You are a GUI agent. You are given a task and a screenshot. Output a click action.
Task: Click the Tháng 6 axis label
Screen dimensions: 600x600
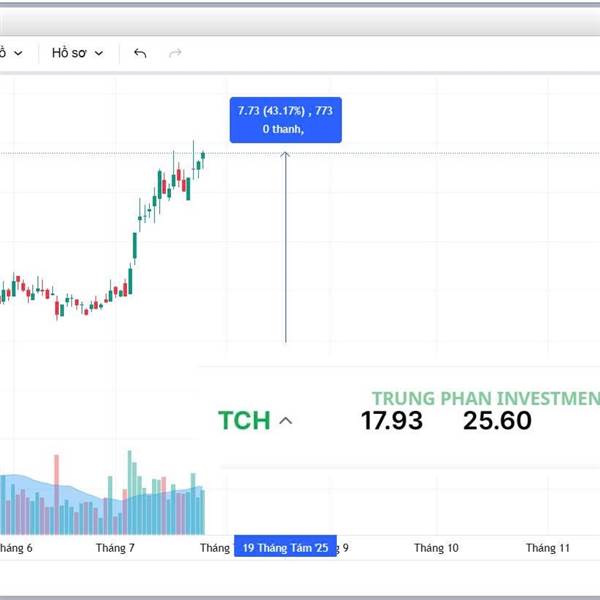pos(15,548)
